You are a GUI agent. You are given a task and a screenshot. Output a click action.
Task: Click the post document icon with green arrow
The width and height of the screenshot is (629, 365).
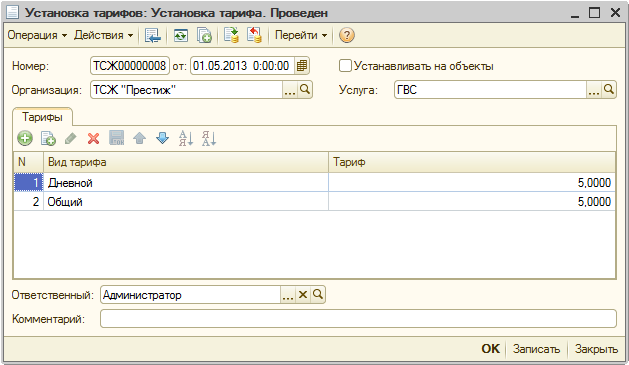point(231,35)
